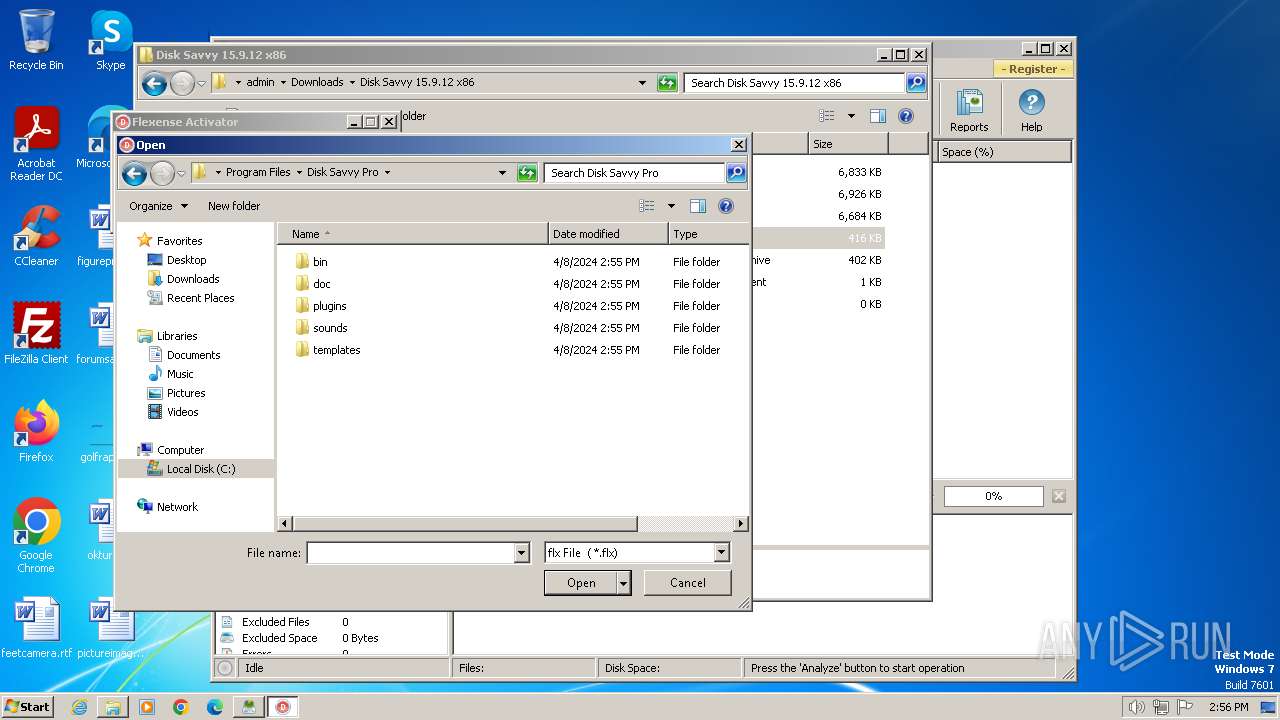Viewport: 1280px width, 720px height.
Task: Click Space (%) column header
Action: (x=1004, y=152)
